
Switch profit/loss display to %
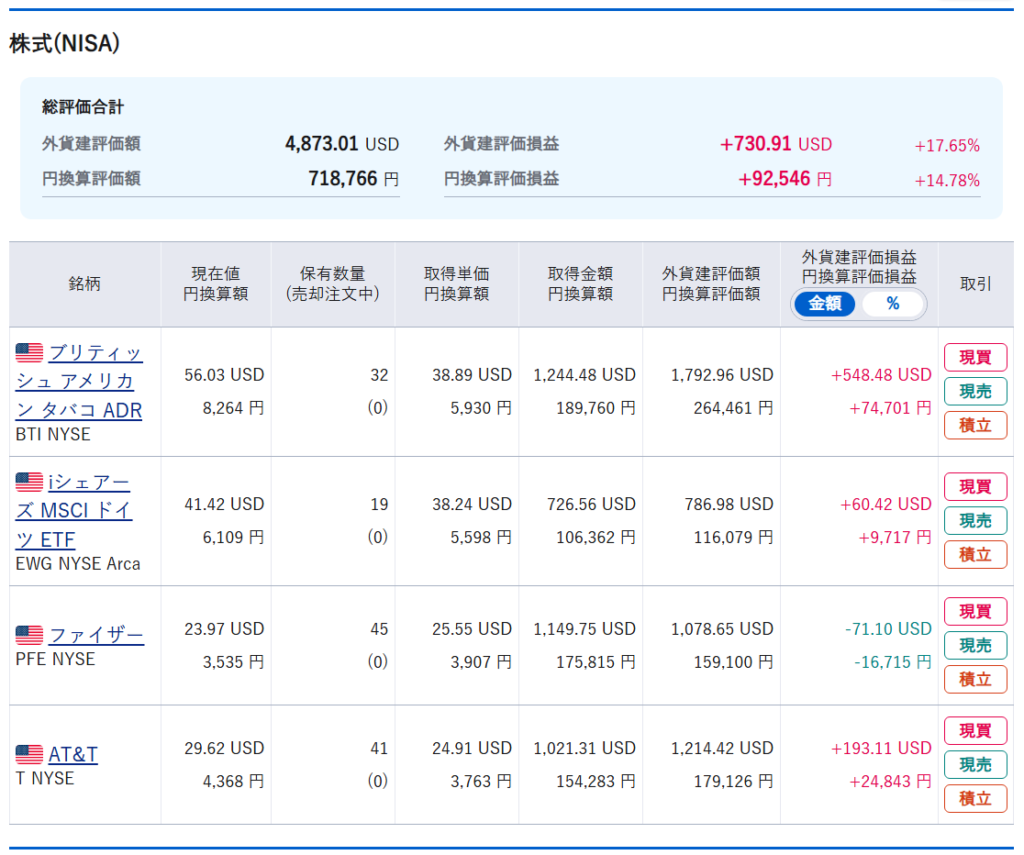[x=892, y=304]
